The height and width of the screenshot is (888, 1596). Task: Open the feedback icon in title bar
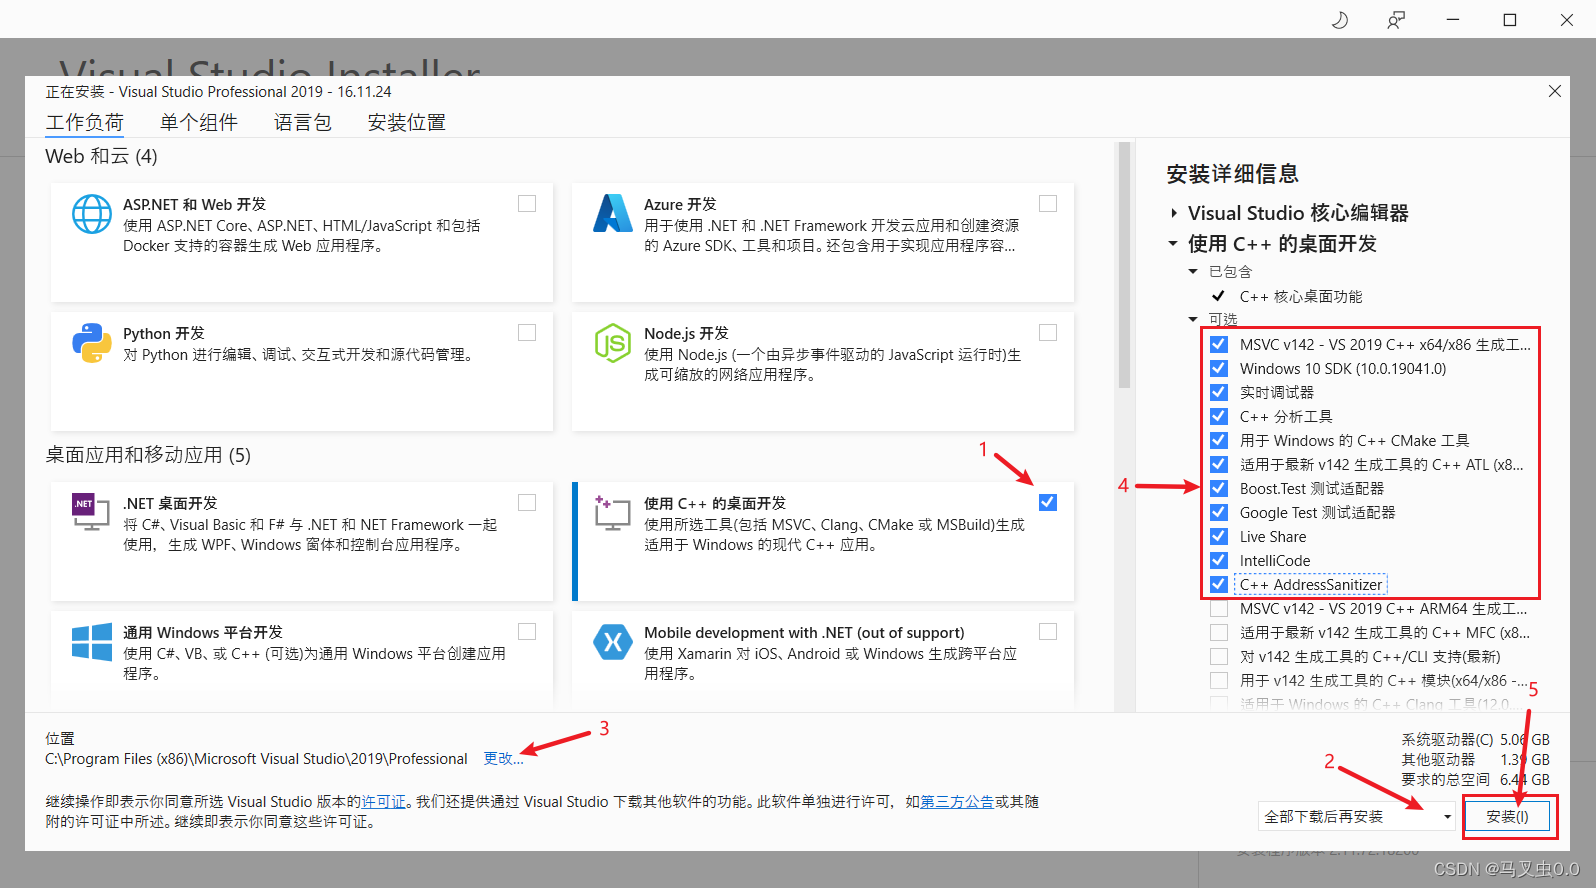1396,20
